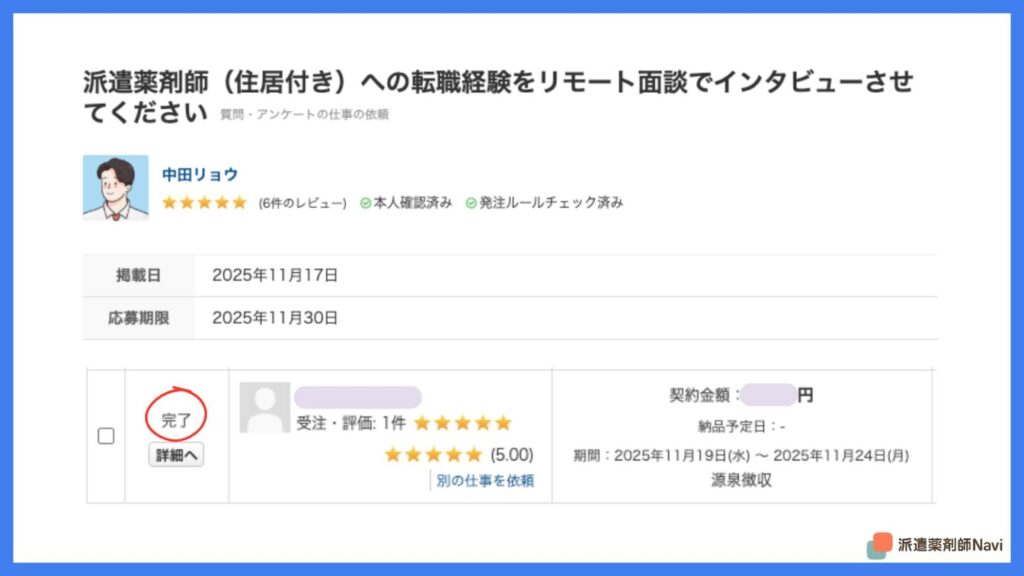Click the 本人確認済み green check icon
This screenshot has height=576, width=1024.
pyautogui.click(x=367, y=203)
